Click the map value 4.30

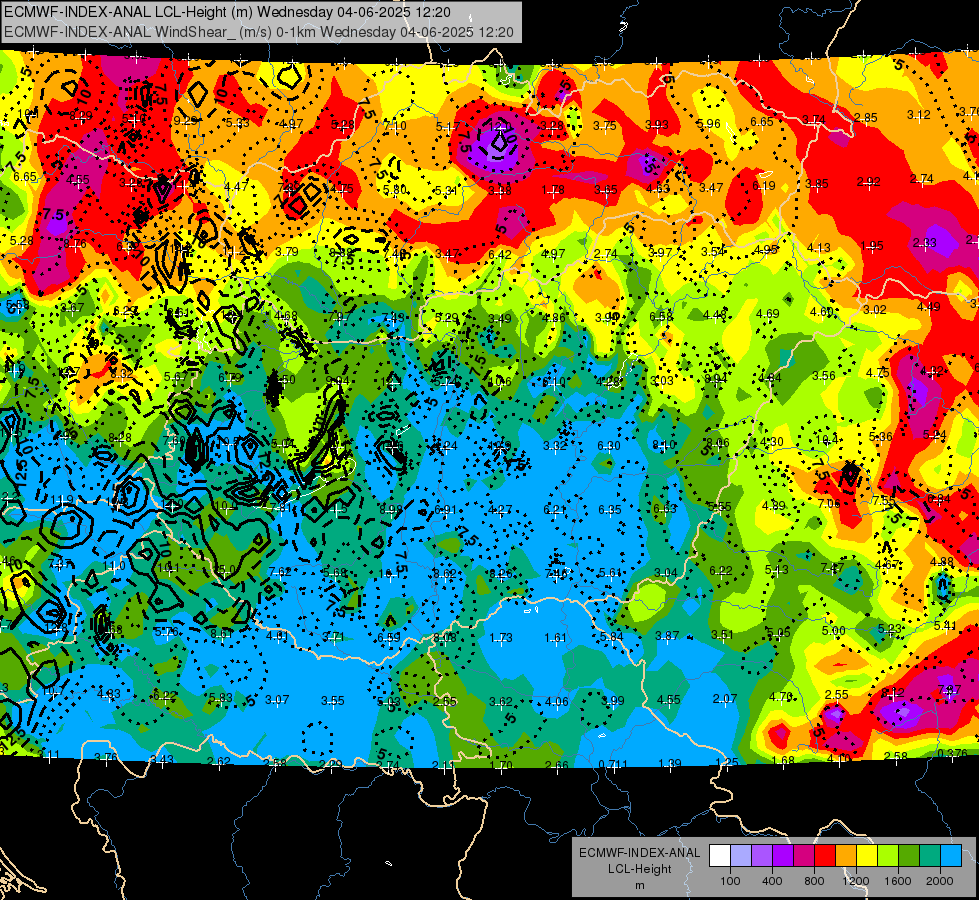click(x=772, y=442)
